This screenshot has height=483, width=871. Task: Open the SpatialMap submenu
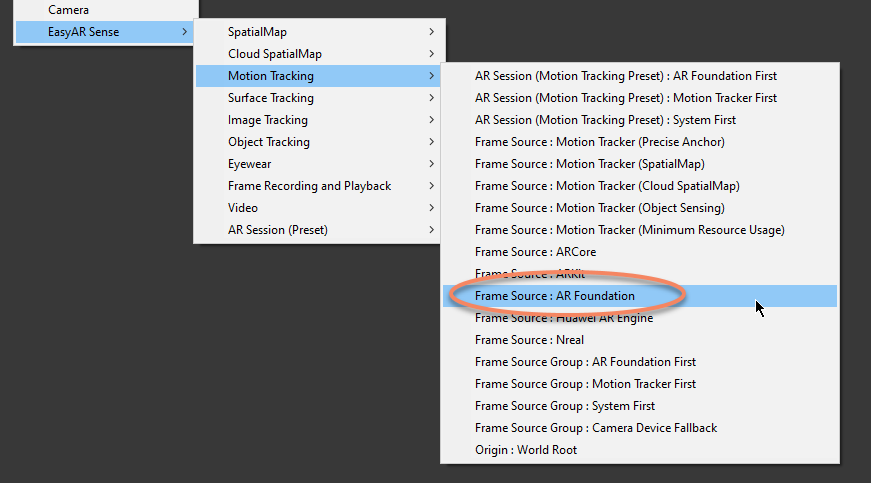coord(319,32)
